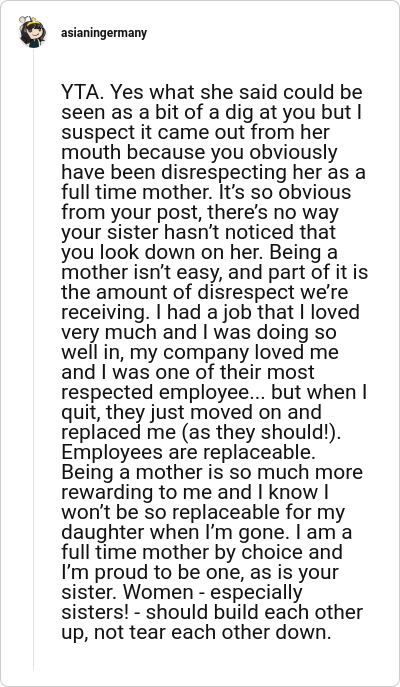The height and width of the screenshot is (687, 400).
Task: Click the closing text 'up, not tear each other down.'
Action: 196,633
